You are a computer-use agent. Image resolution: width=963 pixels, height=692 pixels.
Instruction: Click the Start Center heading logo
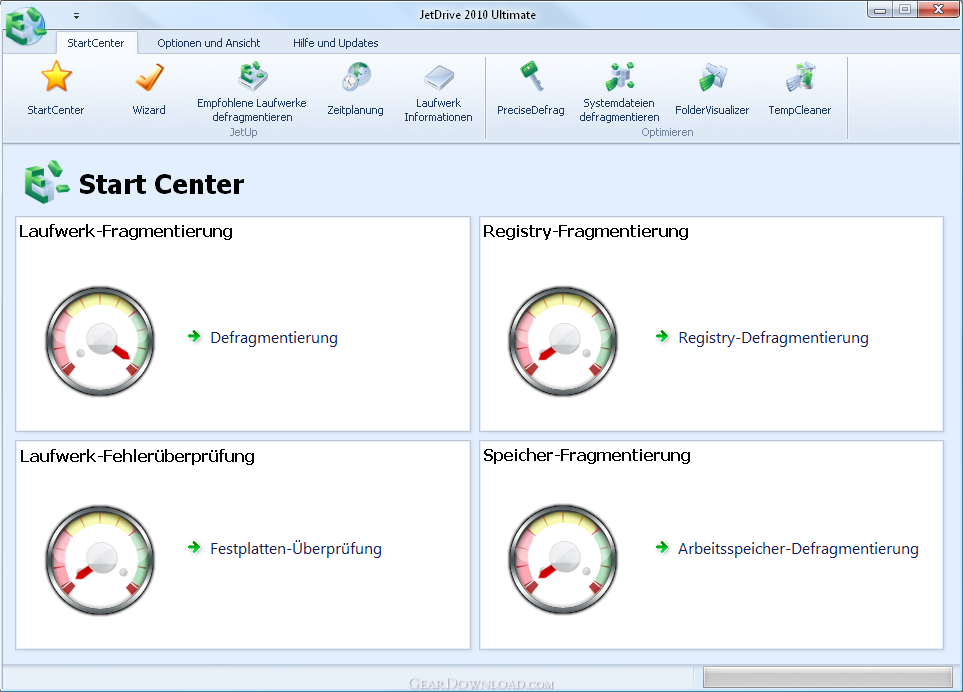pyautogui.click(x=47, y=182)
